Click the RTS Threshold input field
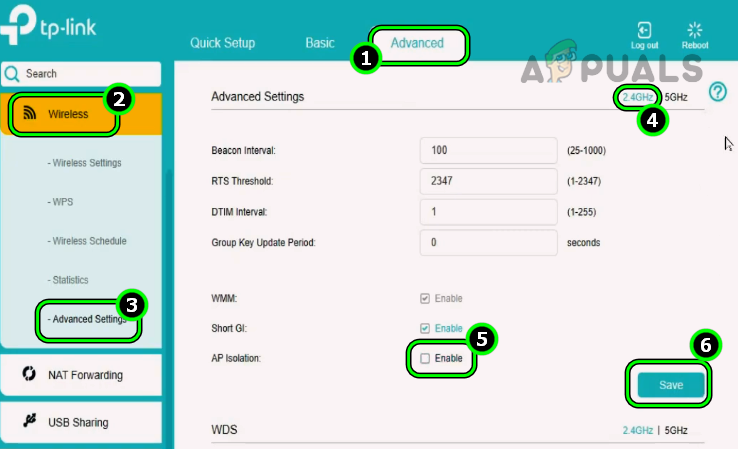The width and height of the screenshot is (738, 449). pos(489,181)
